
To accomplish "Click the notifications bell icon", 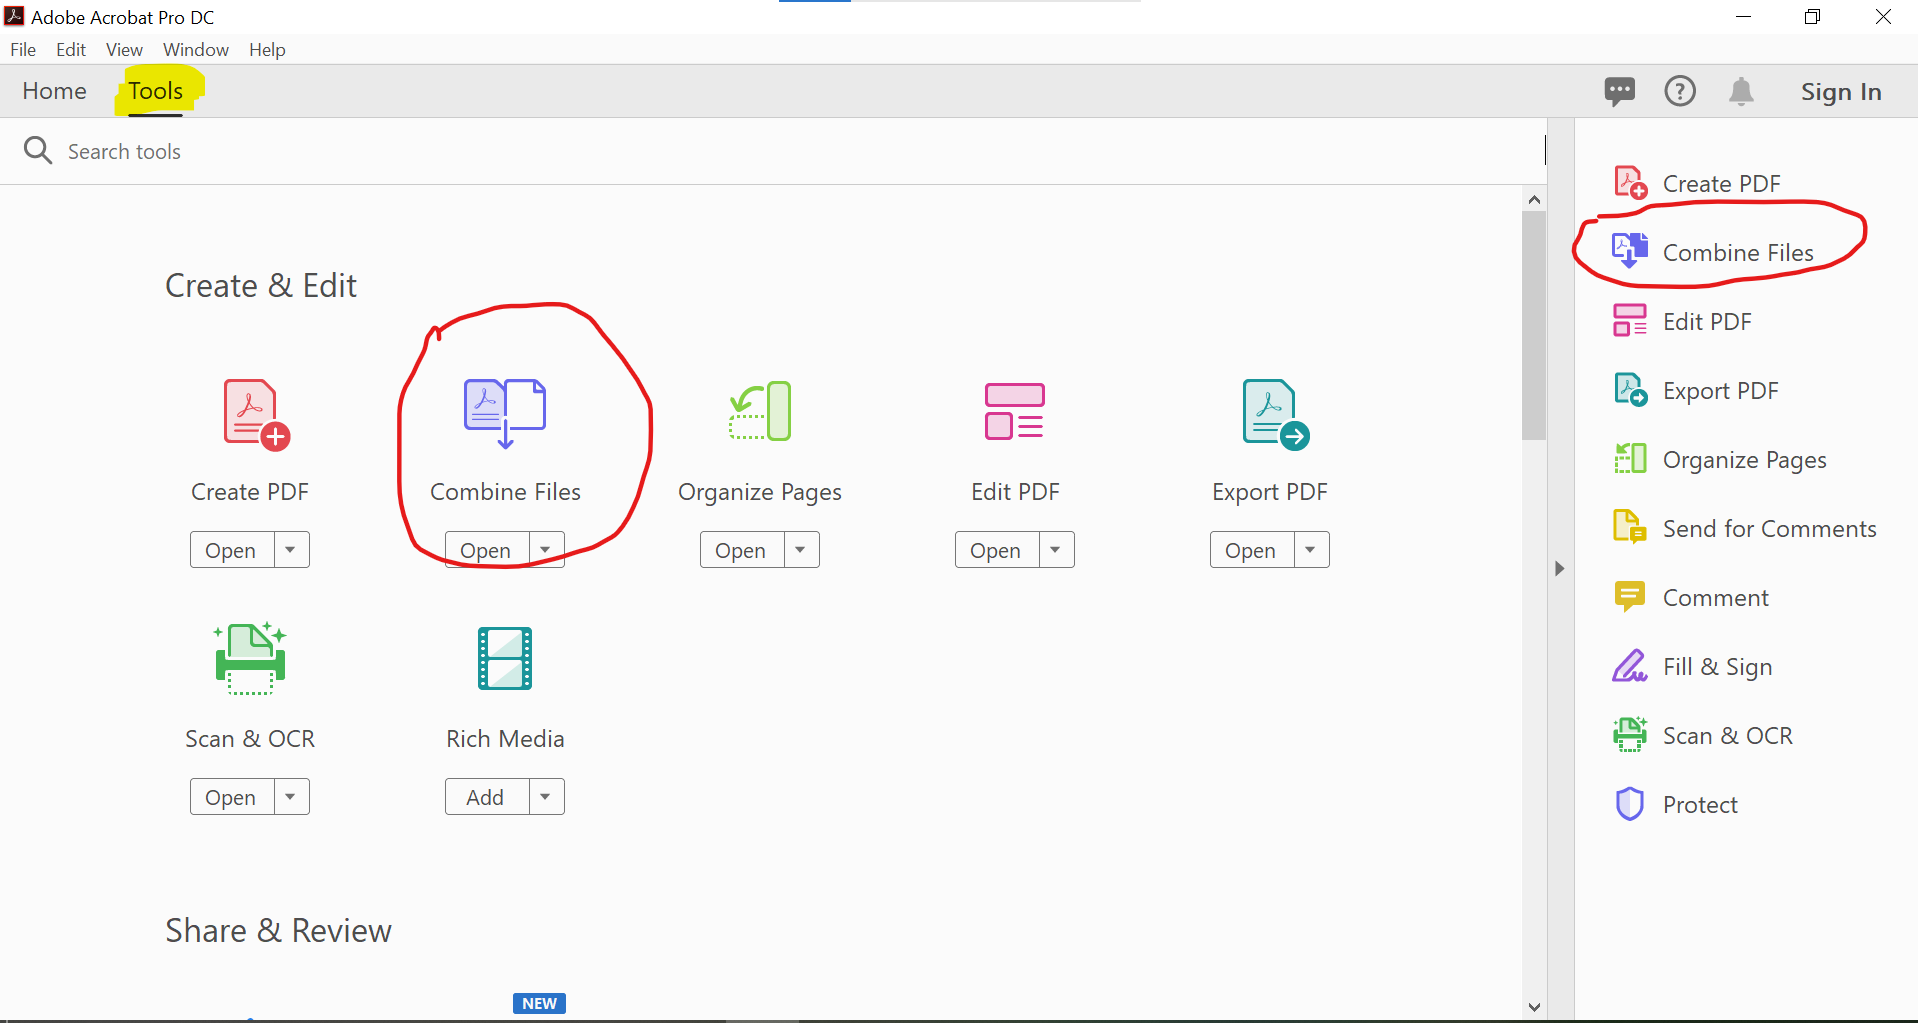I will (1741, 92).
